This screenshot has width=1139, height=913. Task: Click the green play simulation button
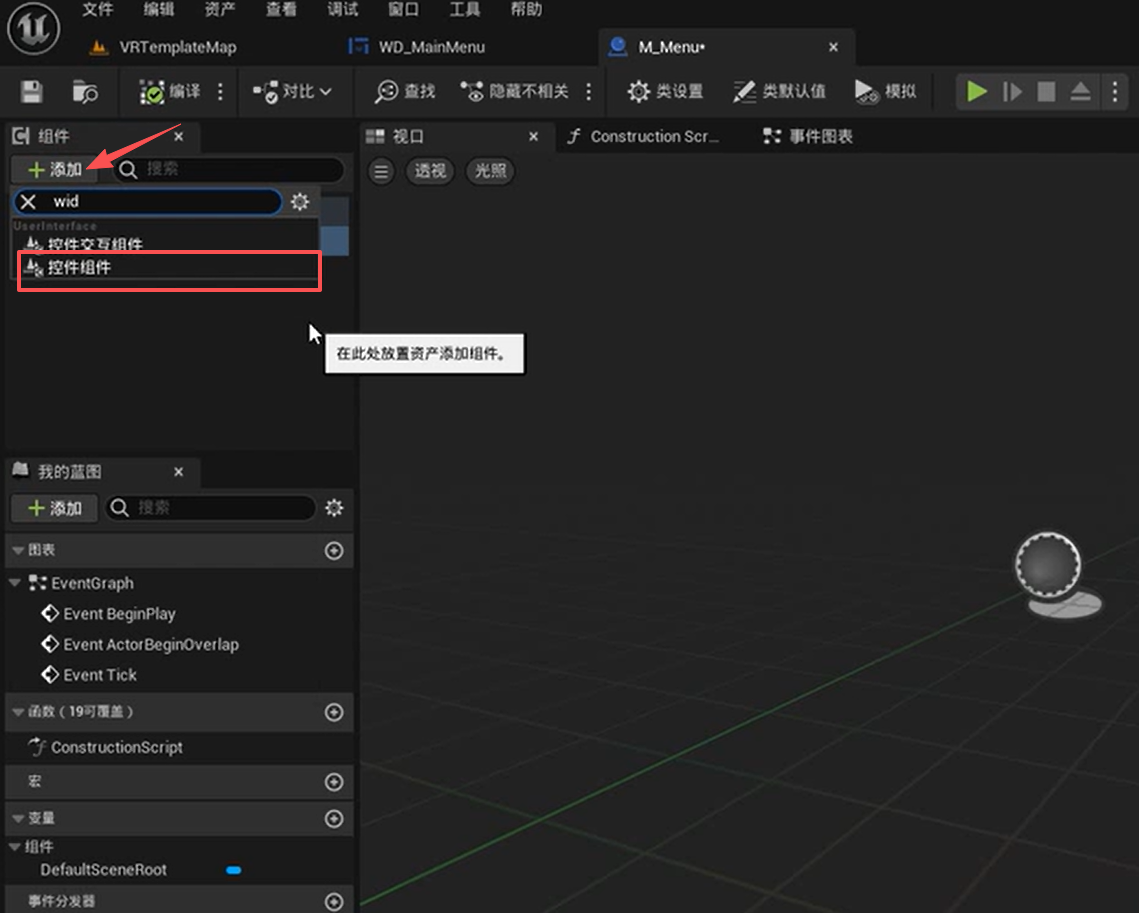[976, 92]
